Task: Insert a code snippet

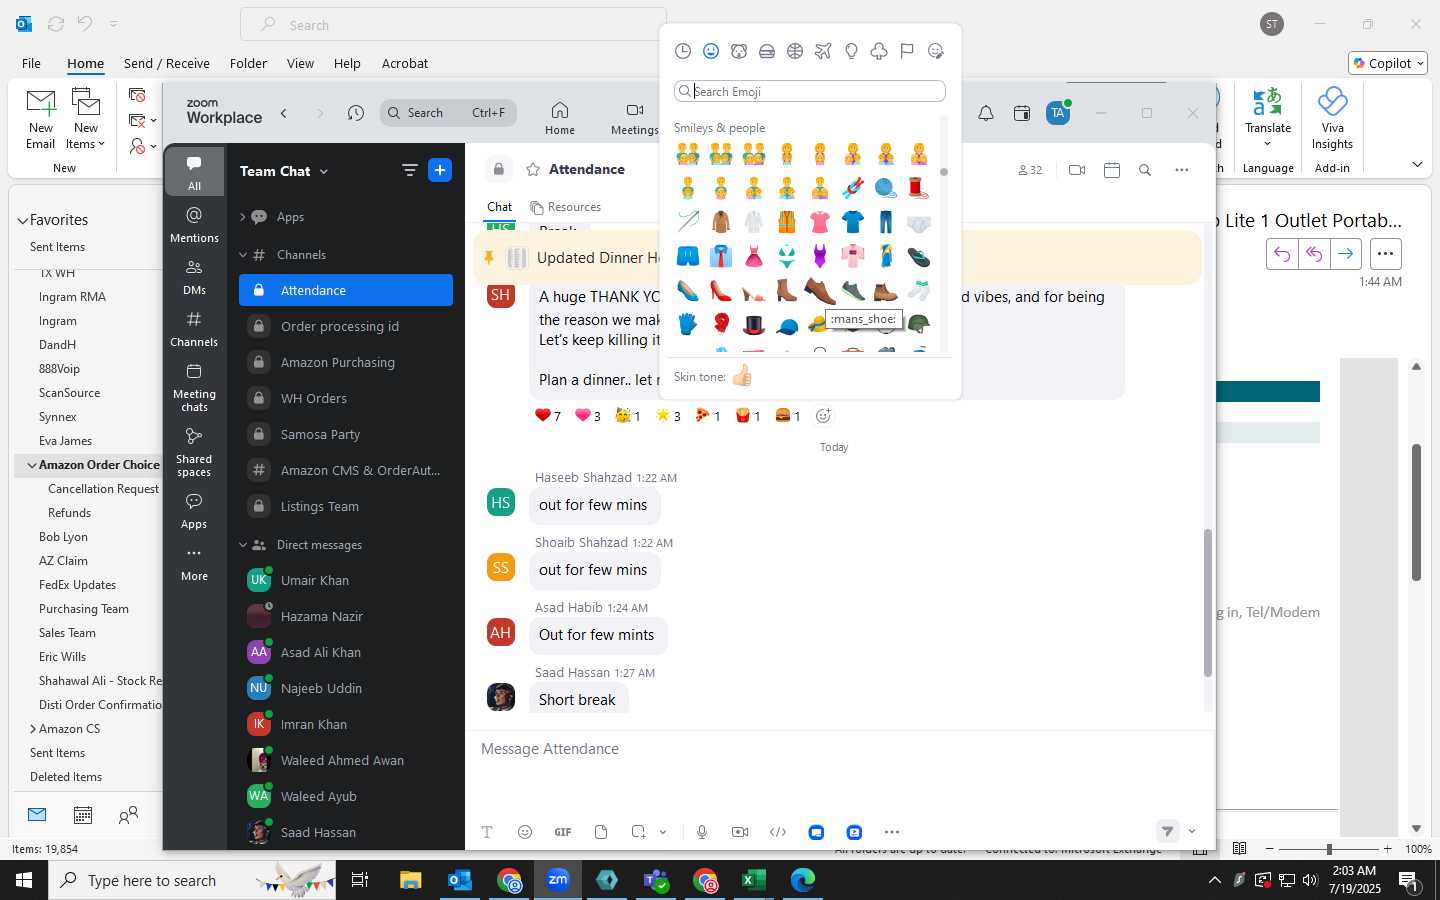Action: [x=778, y=832]
